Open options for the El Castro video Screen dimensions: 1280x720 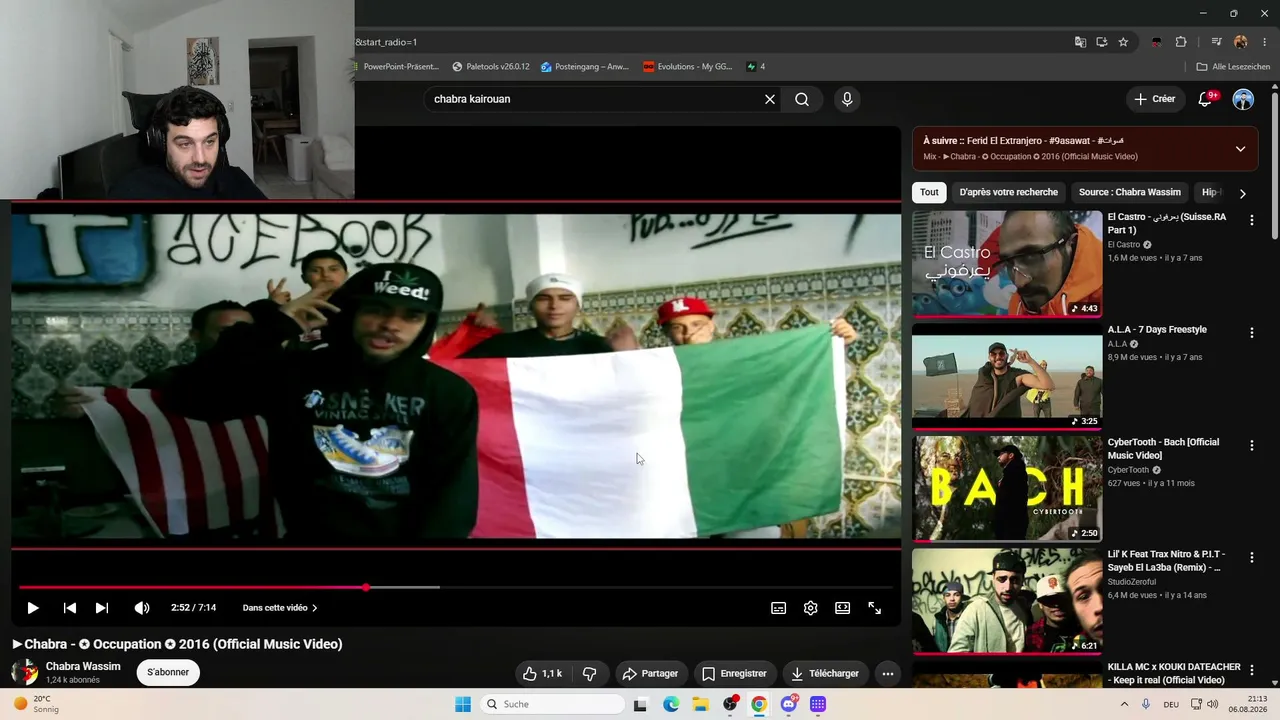[x=1252, y=220]
